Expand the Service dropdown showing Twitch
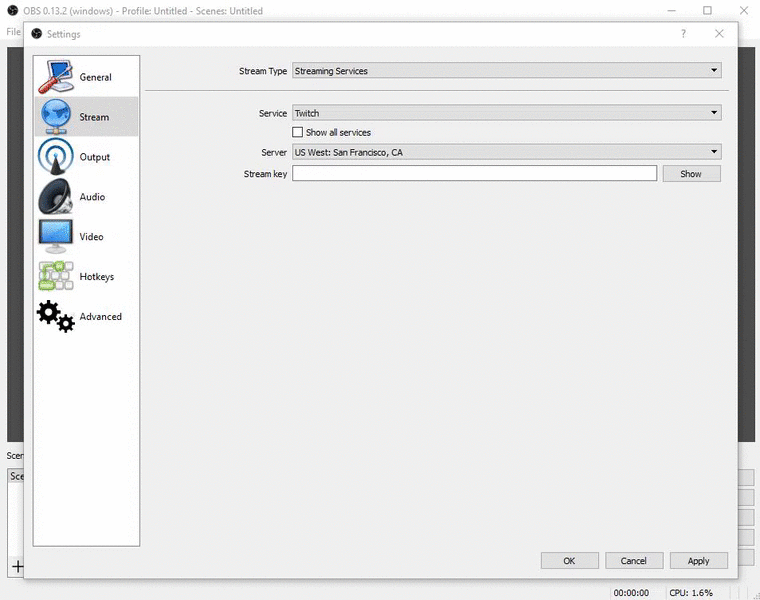The height and width of the screenshot is (600, 760). pos(507,112)
